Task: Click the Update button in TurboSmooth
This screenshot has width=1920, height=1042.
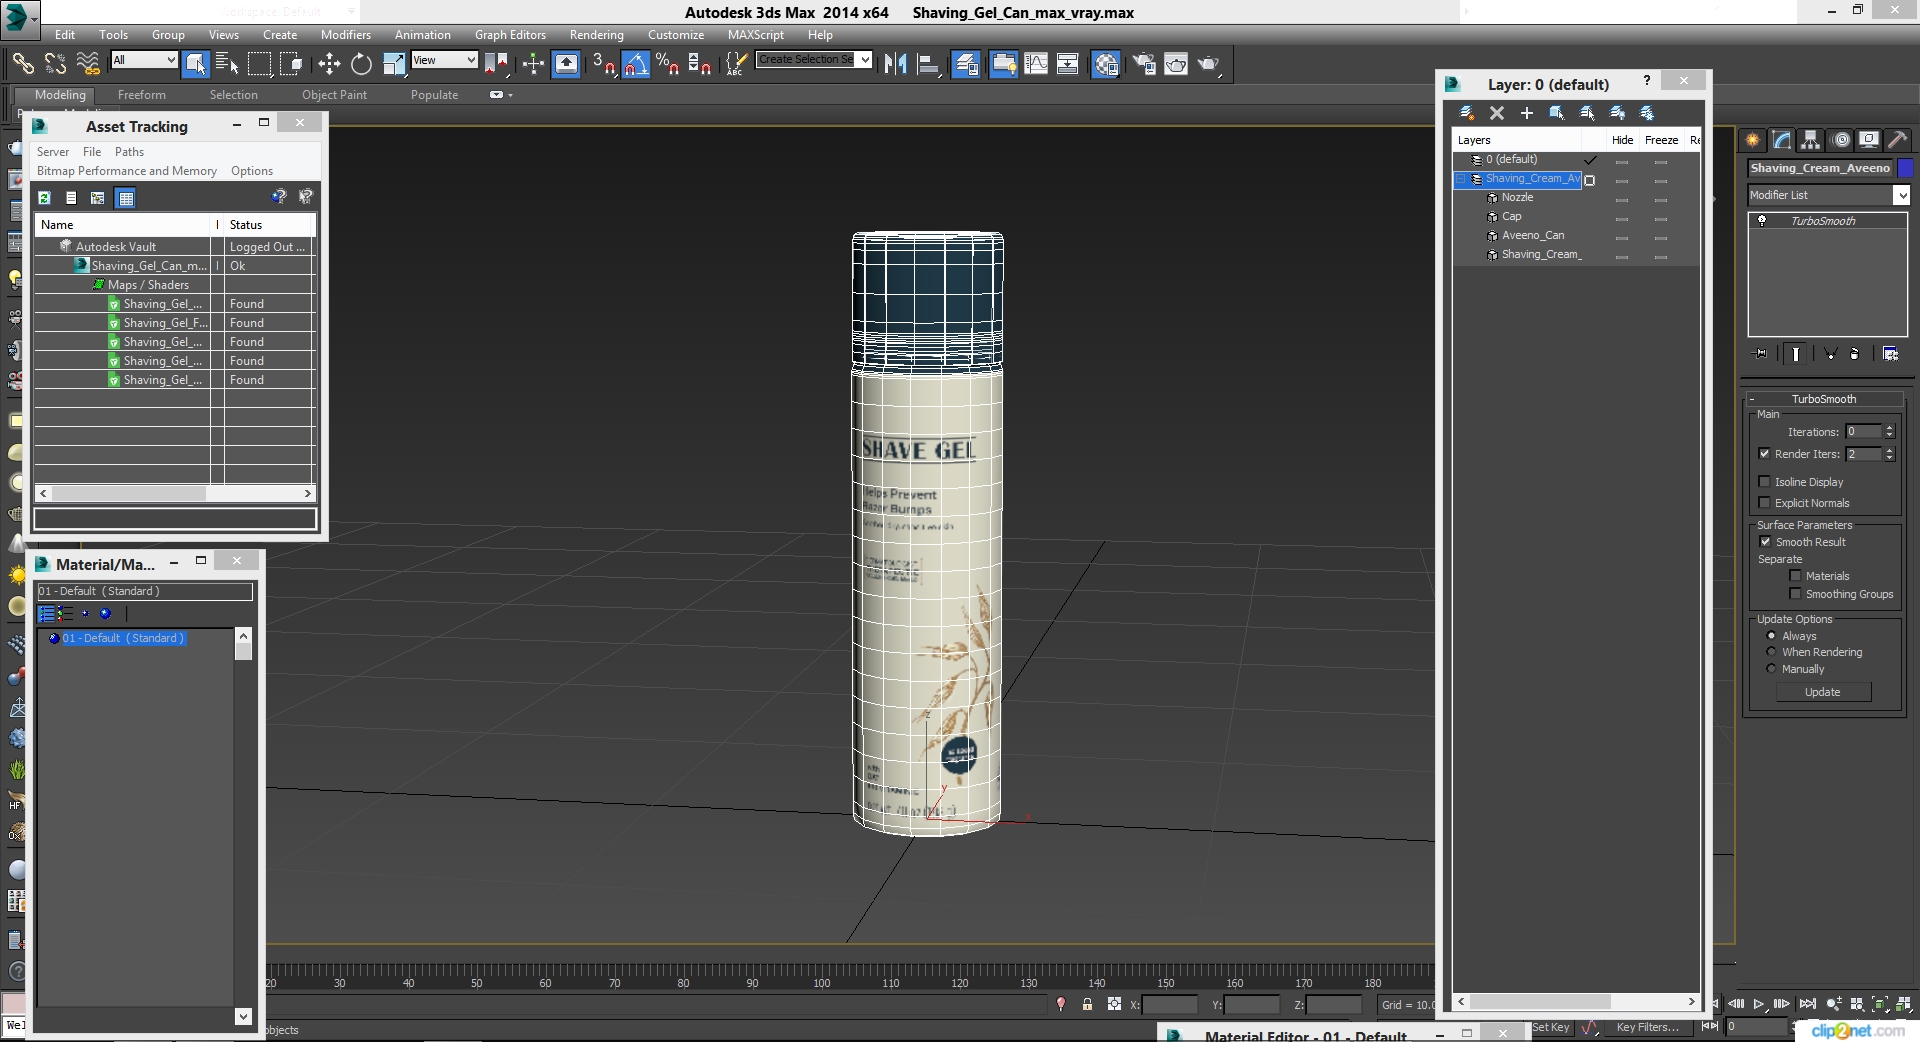Action: 1822,692
